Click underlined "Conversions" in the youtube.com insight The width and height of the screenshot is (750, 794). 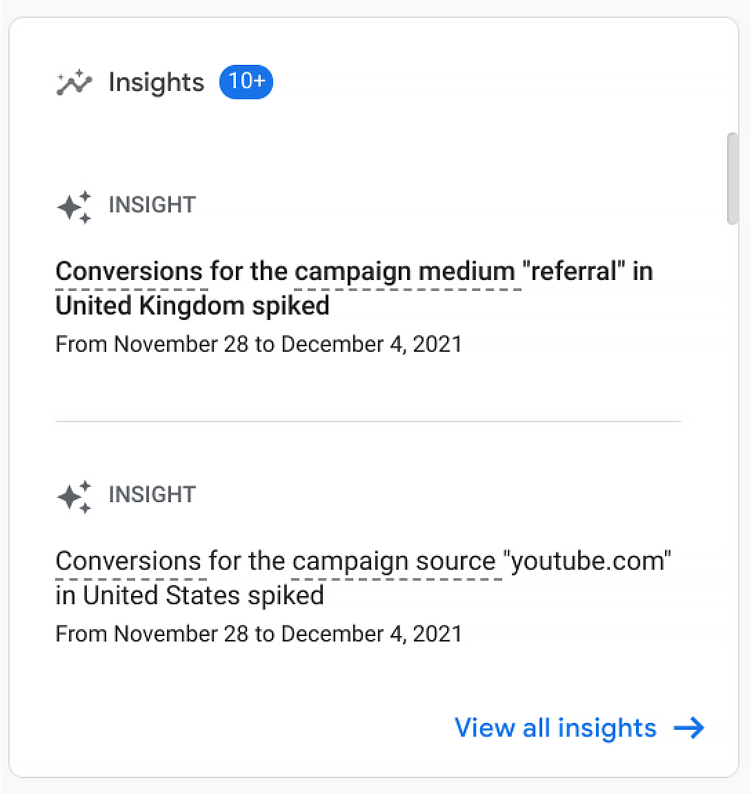coord(129,561)
